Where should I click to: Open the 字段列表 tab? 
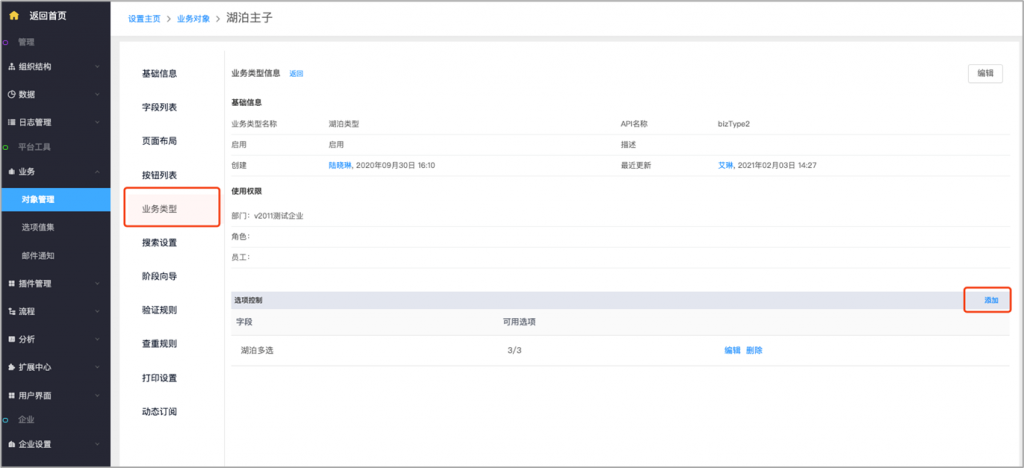click(x=159, y=107)
